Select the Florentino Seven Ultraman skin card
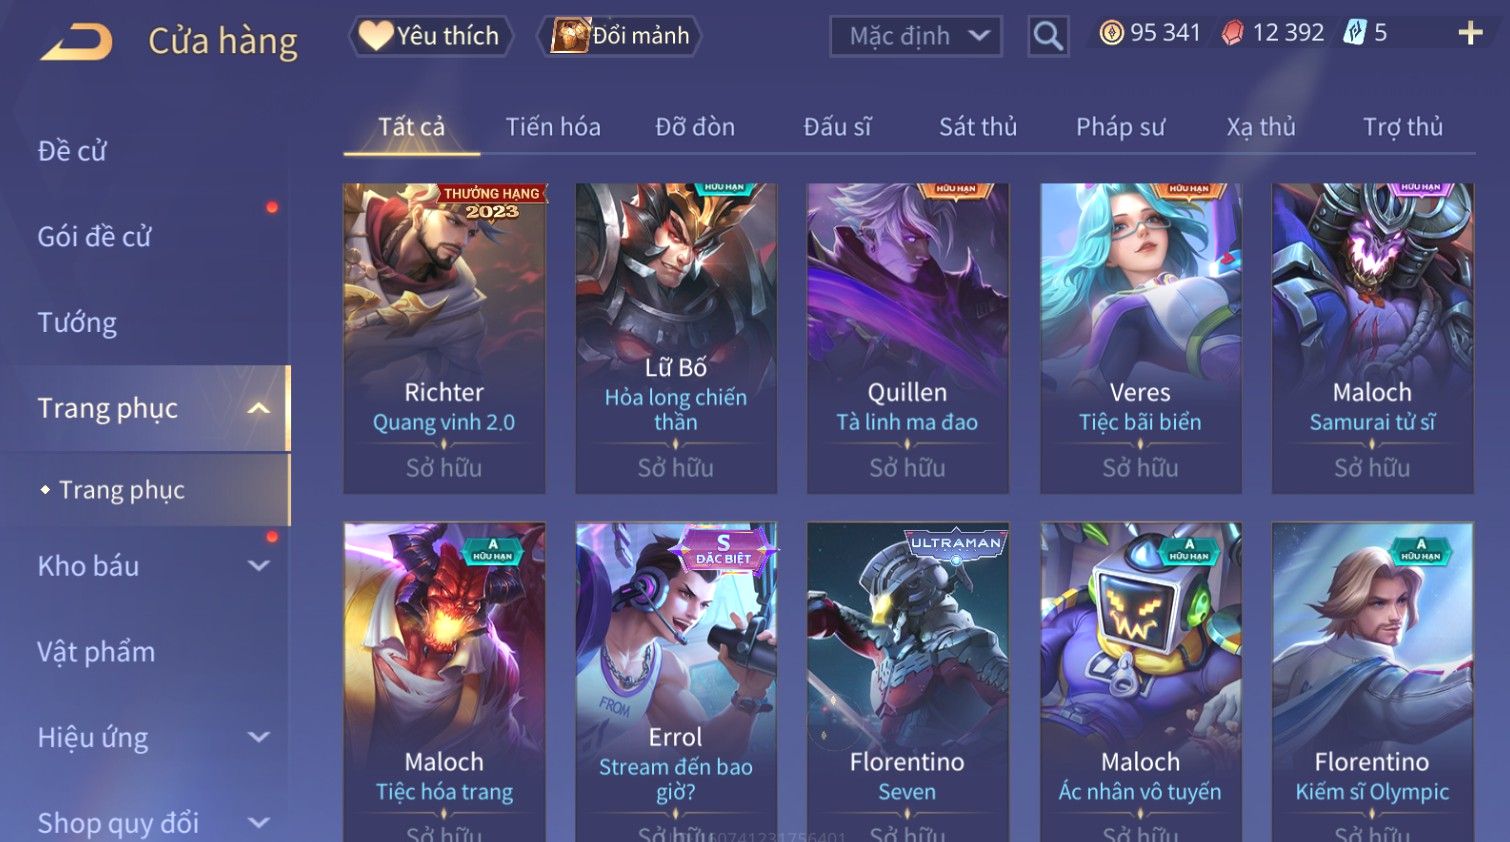Image resolution: width=1510 pixels, height=842 pixels. 907,682
